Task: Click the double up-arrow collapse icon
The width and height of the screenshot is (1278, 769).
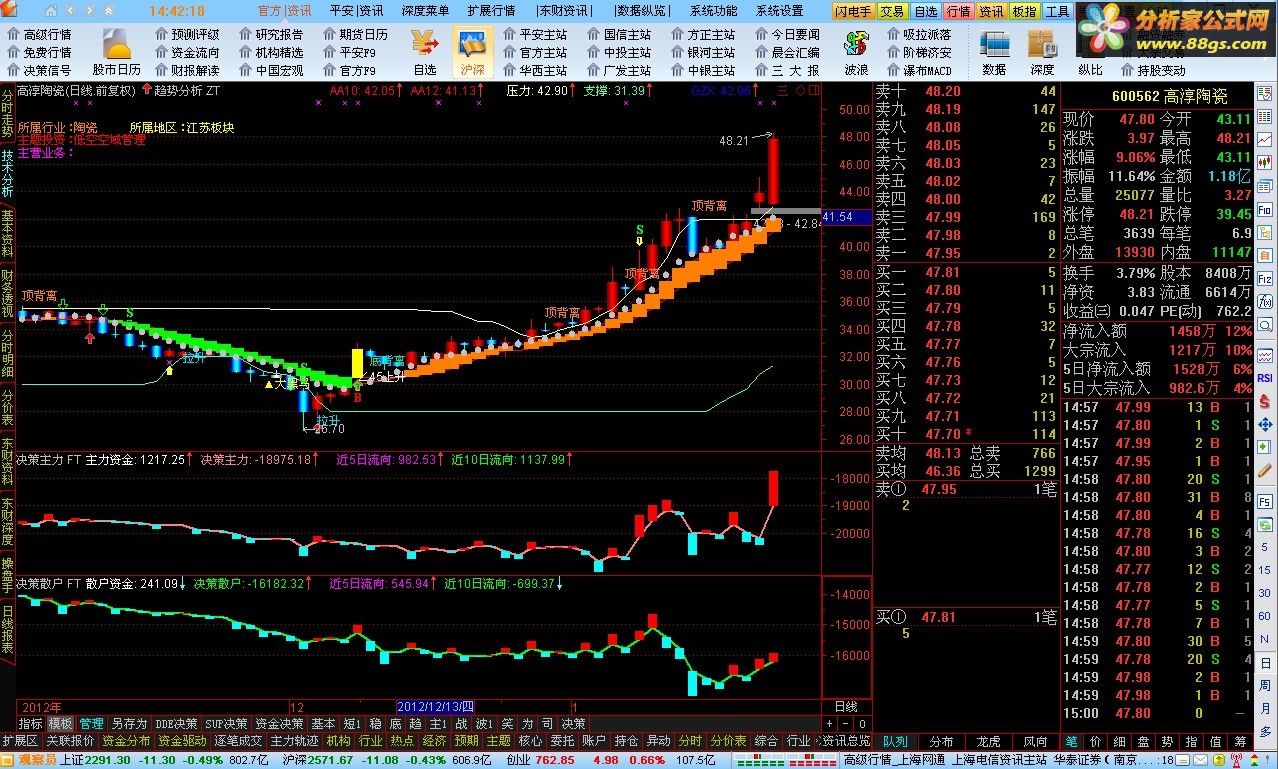Action: pyautogui.click(x=110, y=11)
